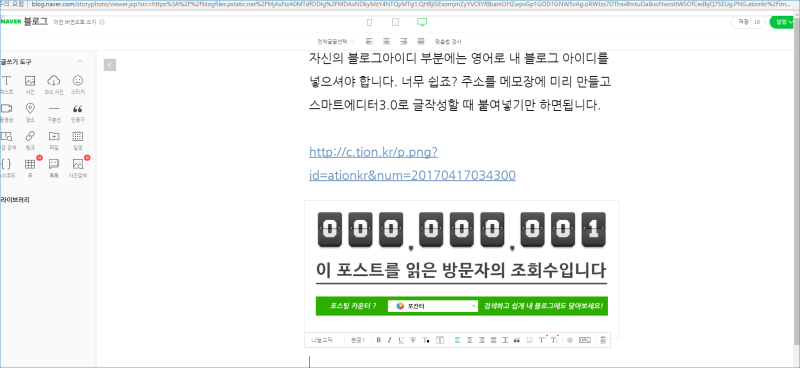Open the 포칸터 dropdown in the banner
This screenshot has height=368, width=800.
click(433, 306)
